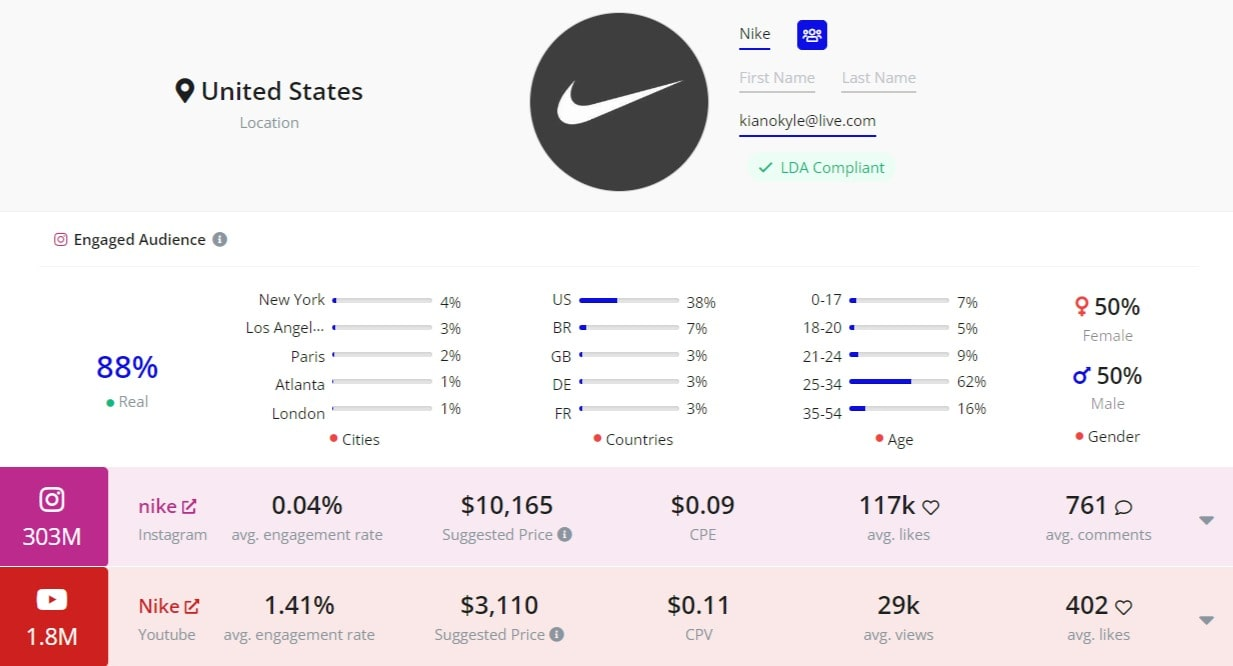
Task: Open Nike Youtube external link icon
Action: tap(192, 606)
